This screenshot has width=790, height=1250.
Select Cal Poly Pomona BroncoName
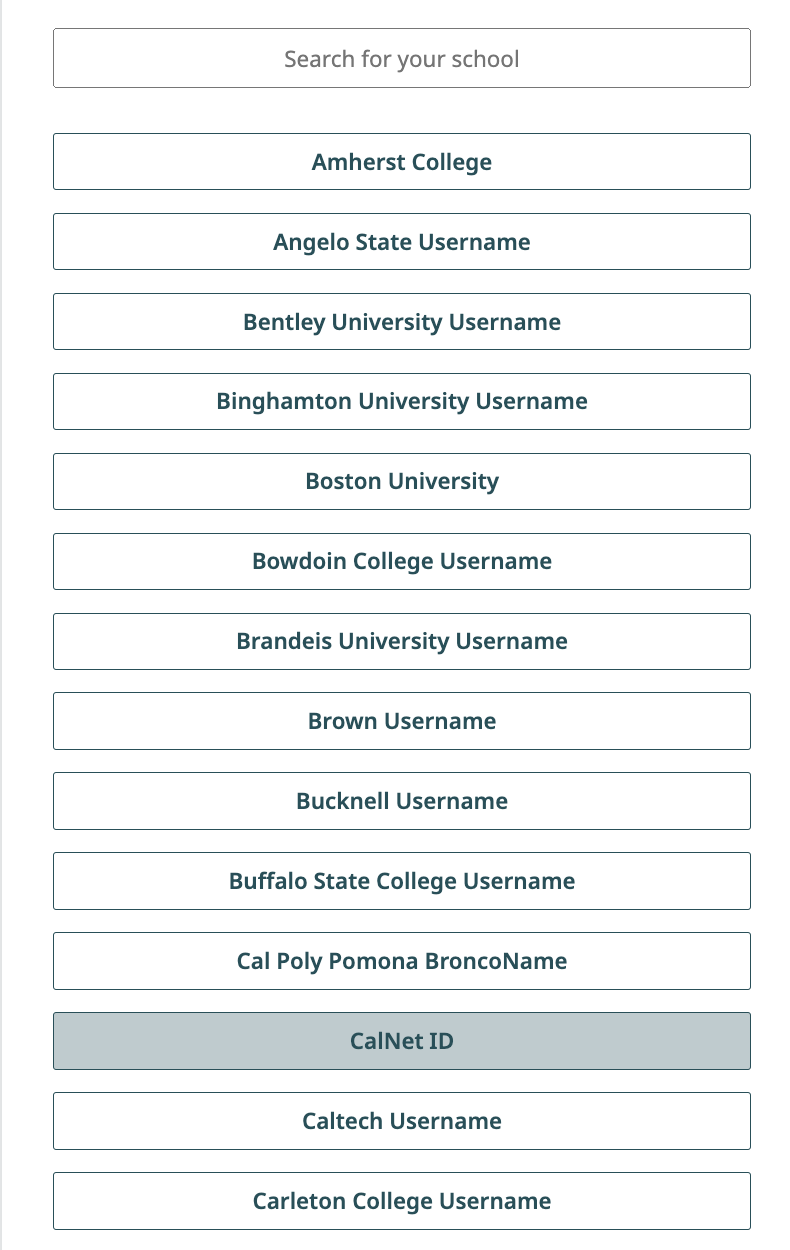click(401, 962)
